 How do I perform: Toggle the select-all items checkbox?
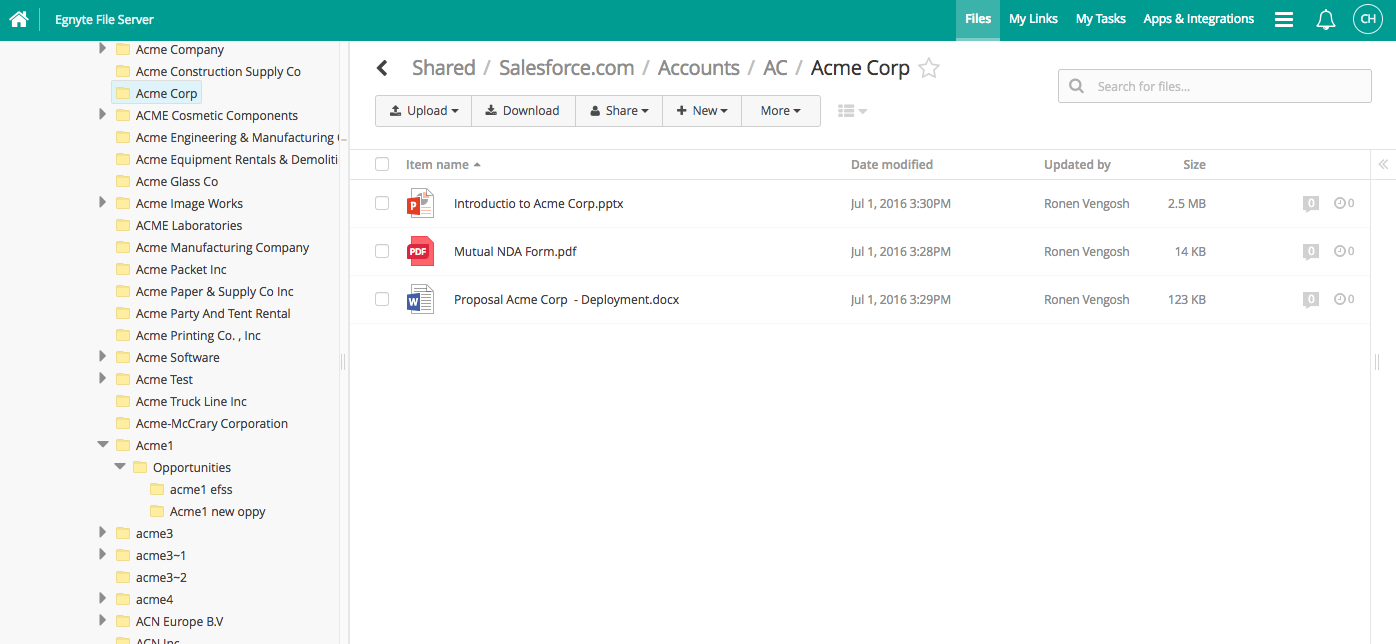382,164
